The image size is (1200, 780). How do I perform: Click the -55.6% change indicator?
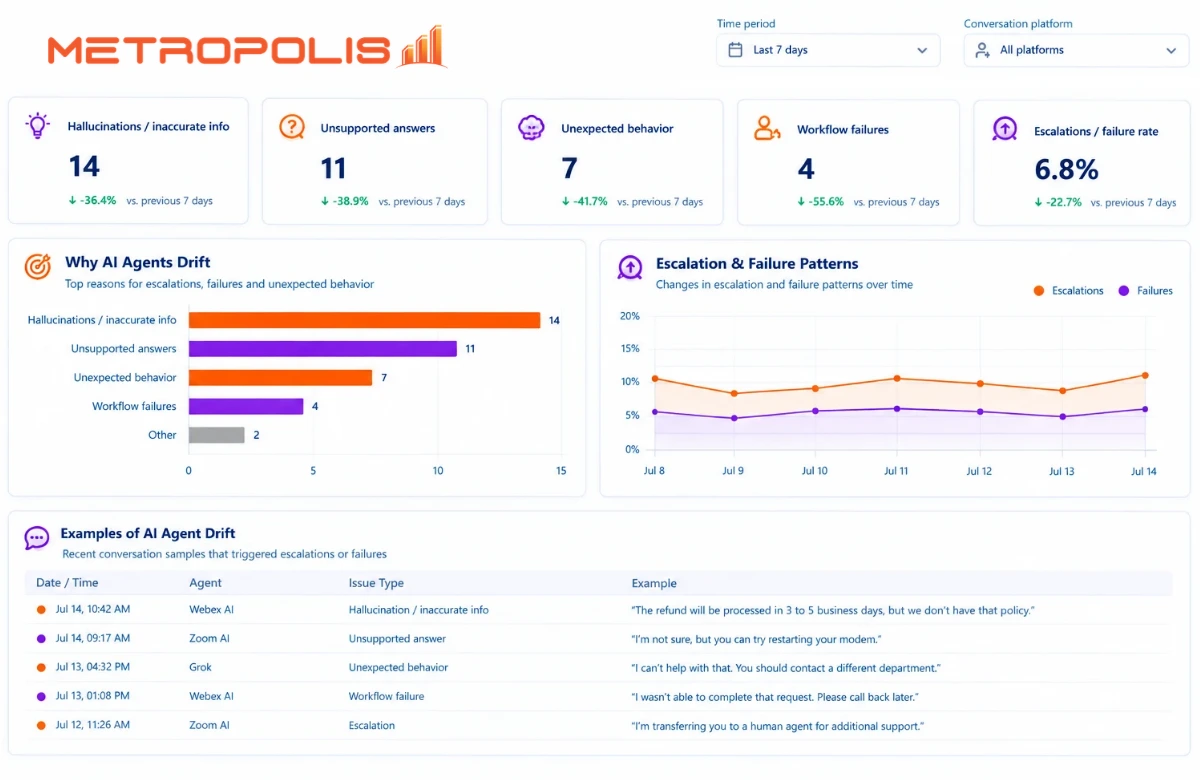(820, 201)
